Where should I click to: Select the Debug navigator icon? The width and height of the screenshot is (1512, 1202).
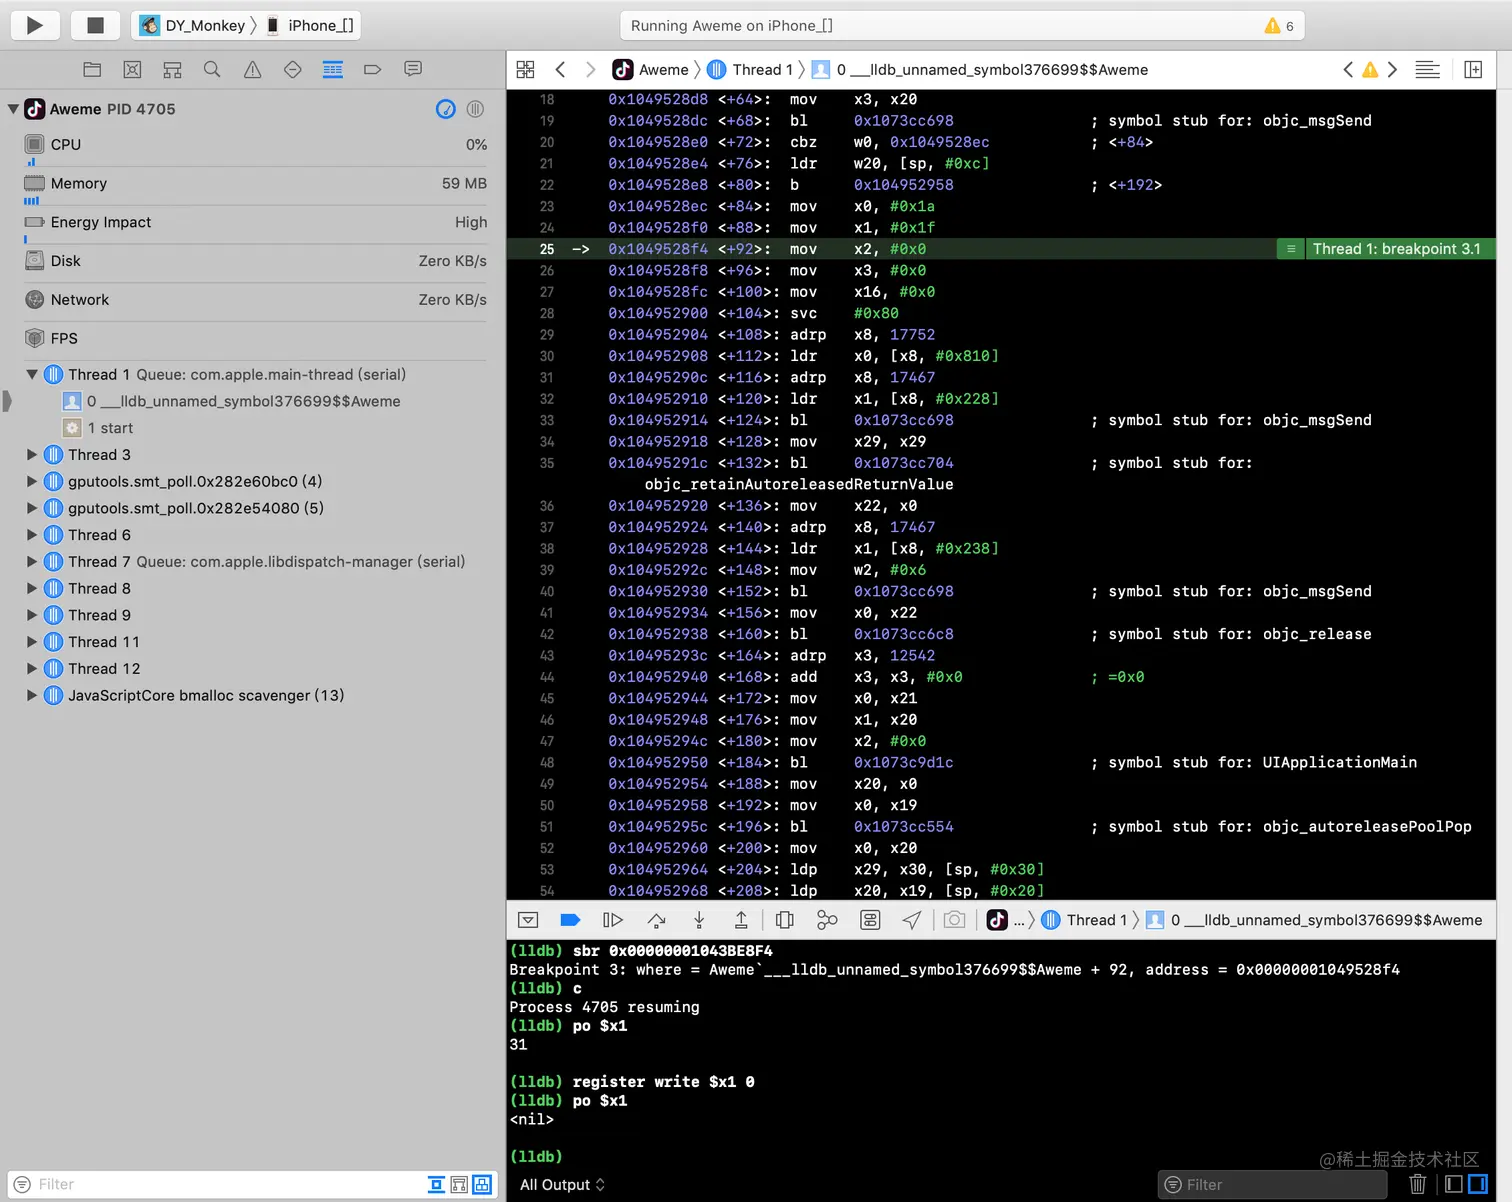pos(332,69)
